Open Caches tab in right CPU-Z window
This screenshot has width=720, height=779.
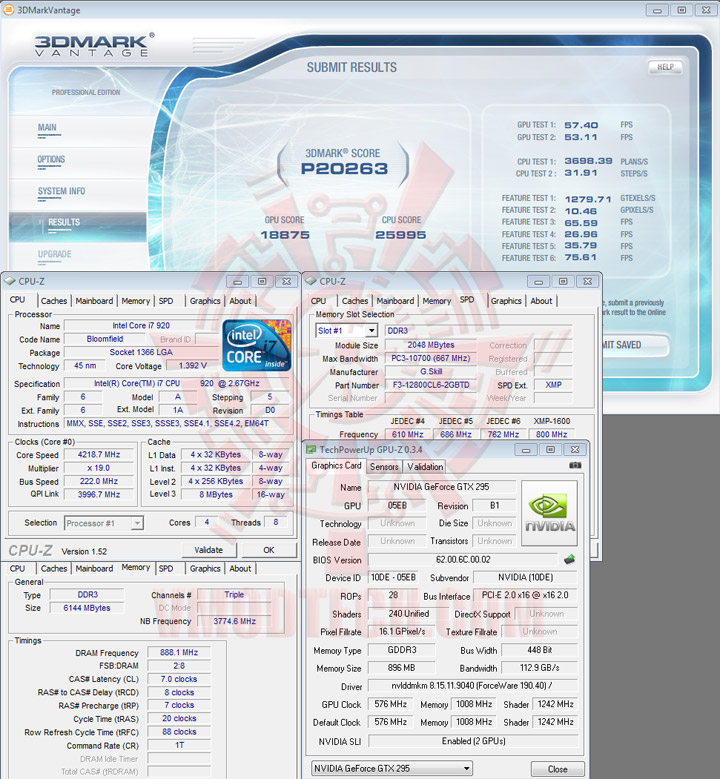(355, 301)
